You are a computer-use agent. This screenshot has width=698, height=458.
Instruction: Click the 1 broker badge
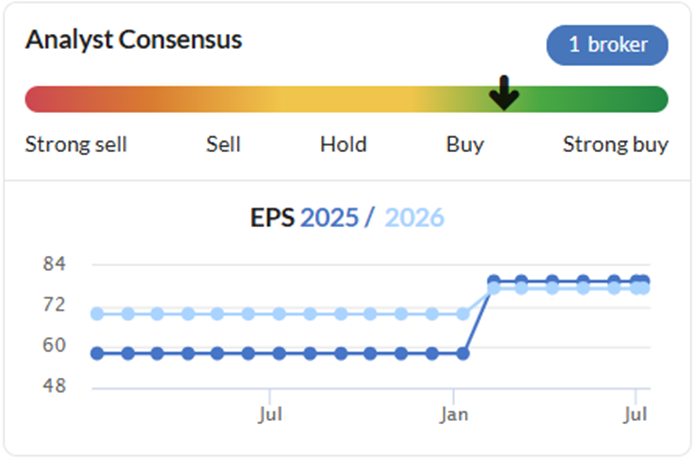pyautogui.click(x=607, y=45)
